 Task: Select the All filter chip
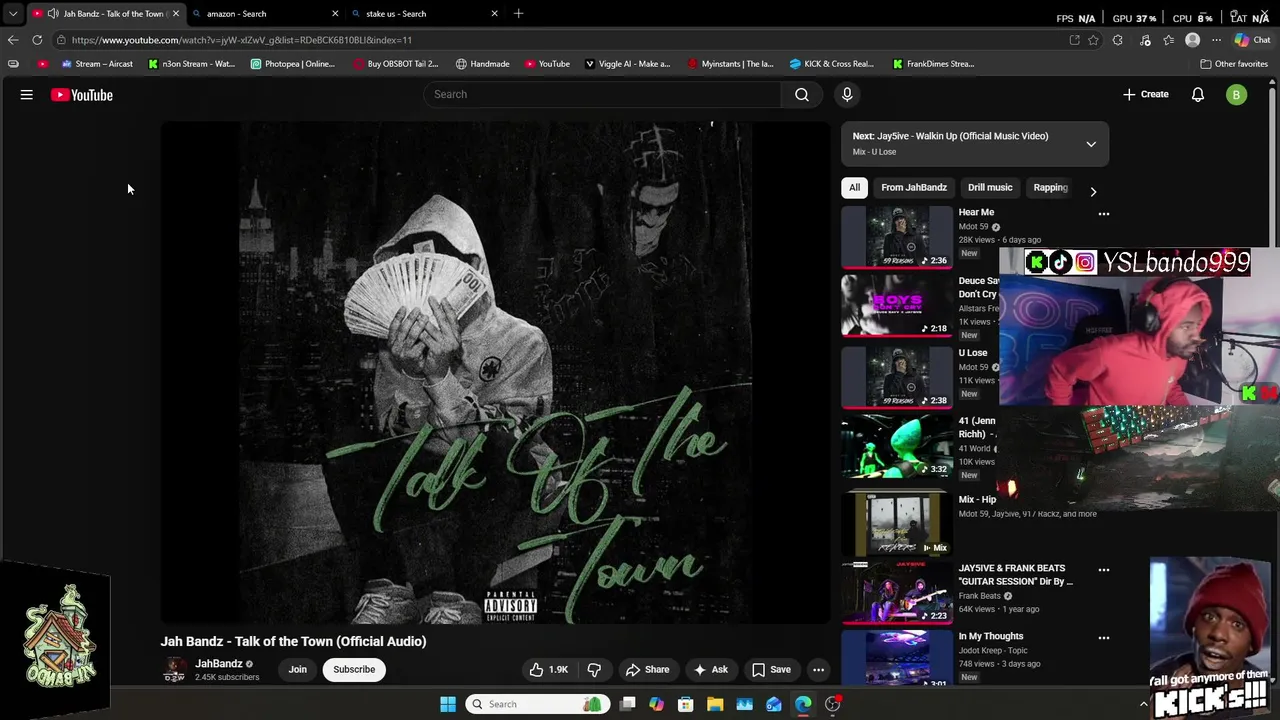click(854, 187)
